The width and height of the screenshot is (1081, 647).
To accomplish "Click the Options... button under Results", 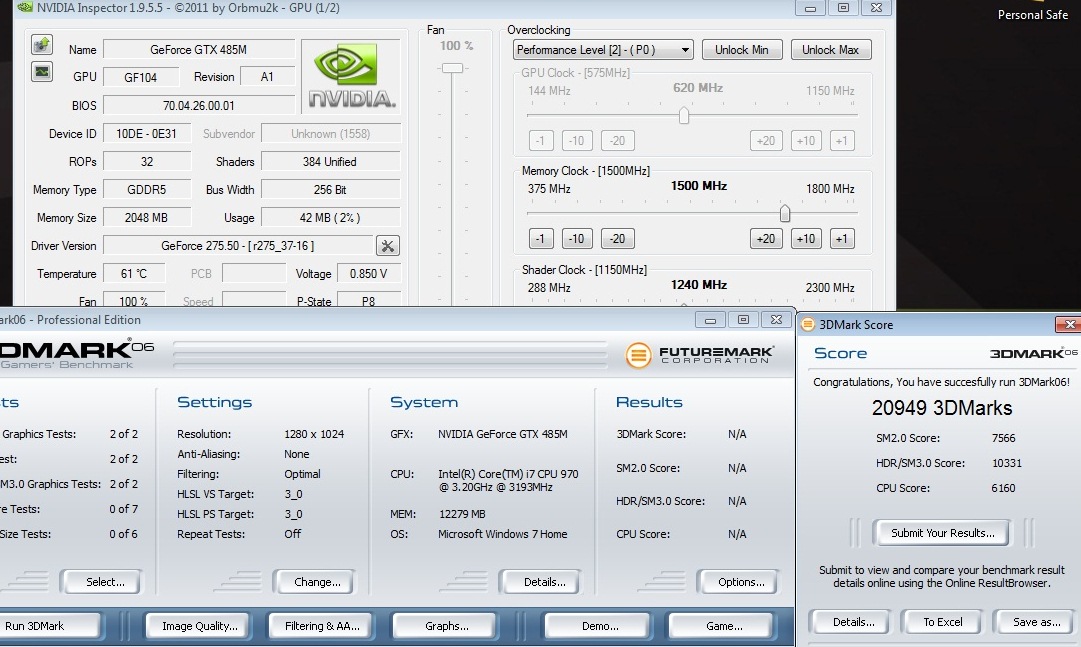I will (x=738, y=582).
